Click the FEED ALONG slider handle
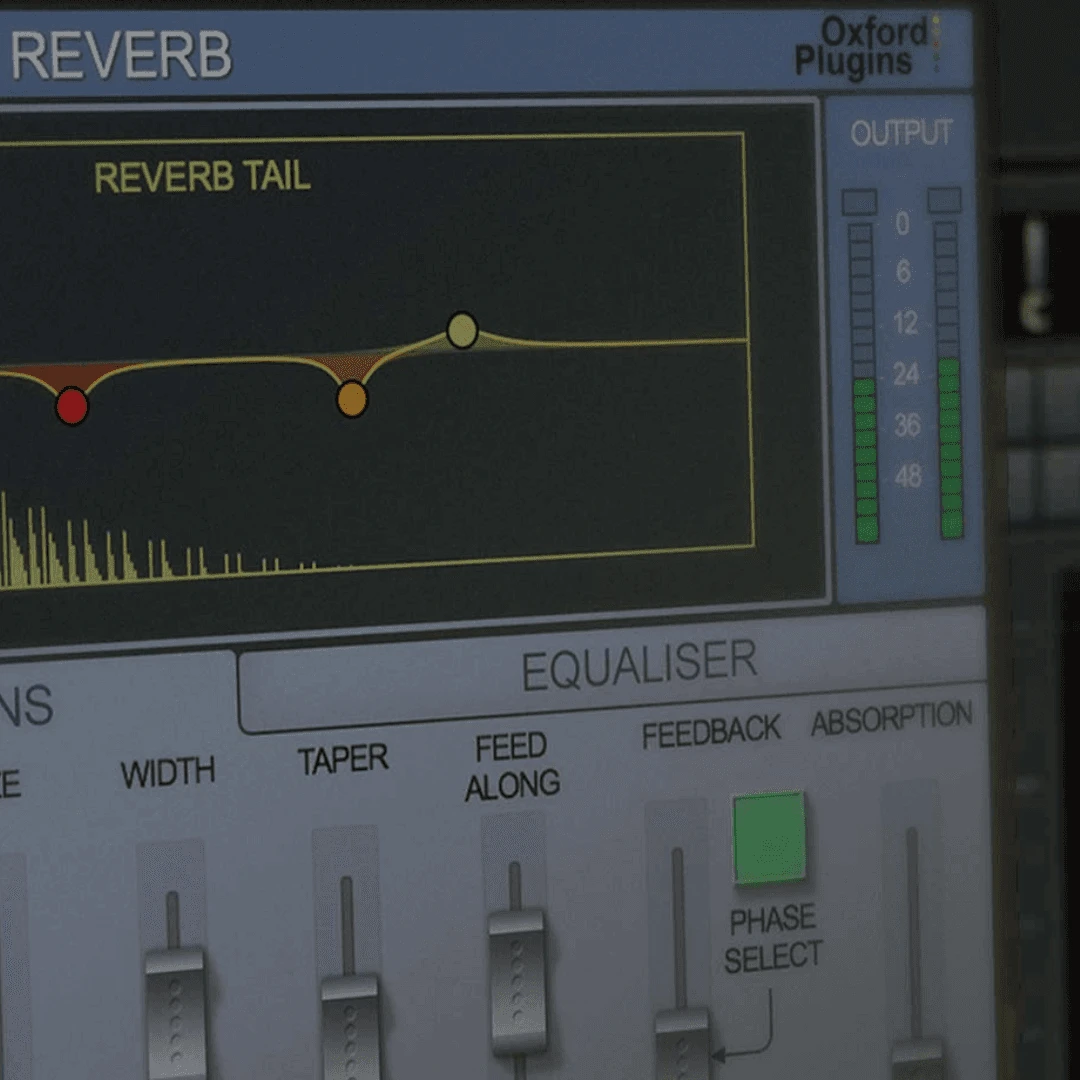The width and height of the screenshot is (1080, 1080). 517,982
